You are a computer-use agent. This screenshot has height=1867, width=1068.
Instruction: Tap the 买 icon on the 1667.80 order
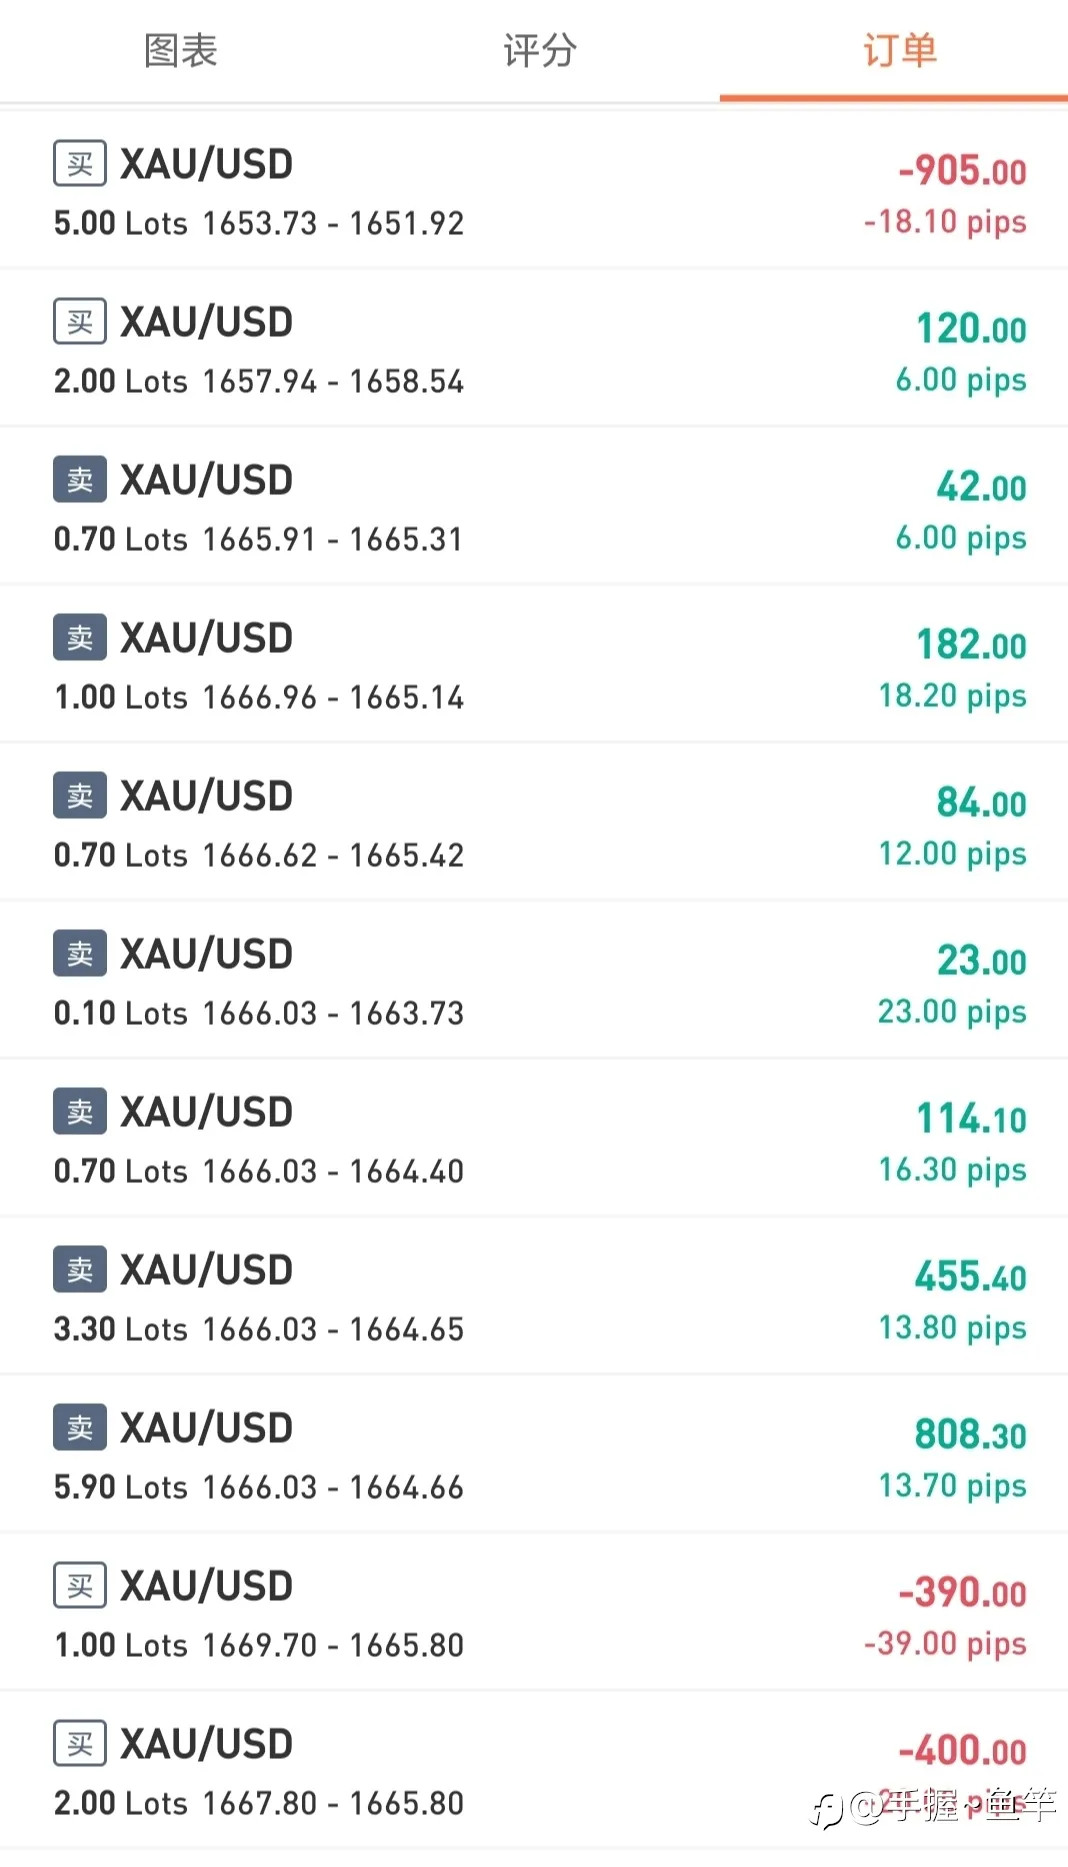point(80,1744)
